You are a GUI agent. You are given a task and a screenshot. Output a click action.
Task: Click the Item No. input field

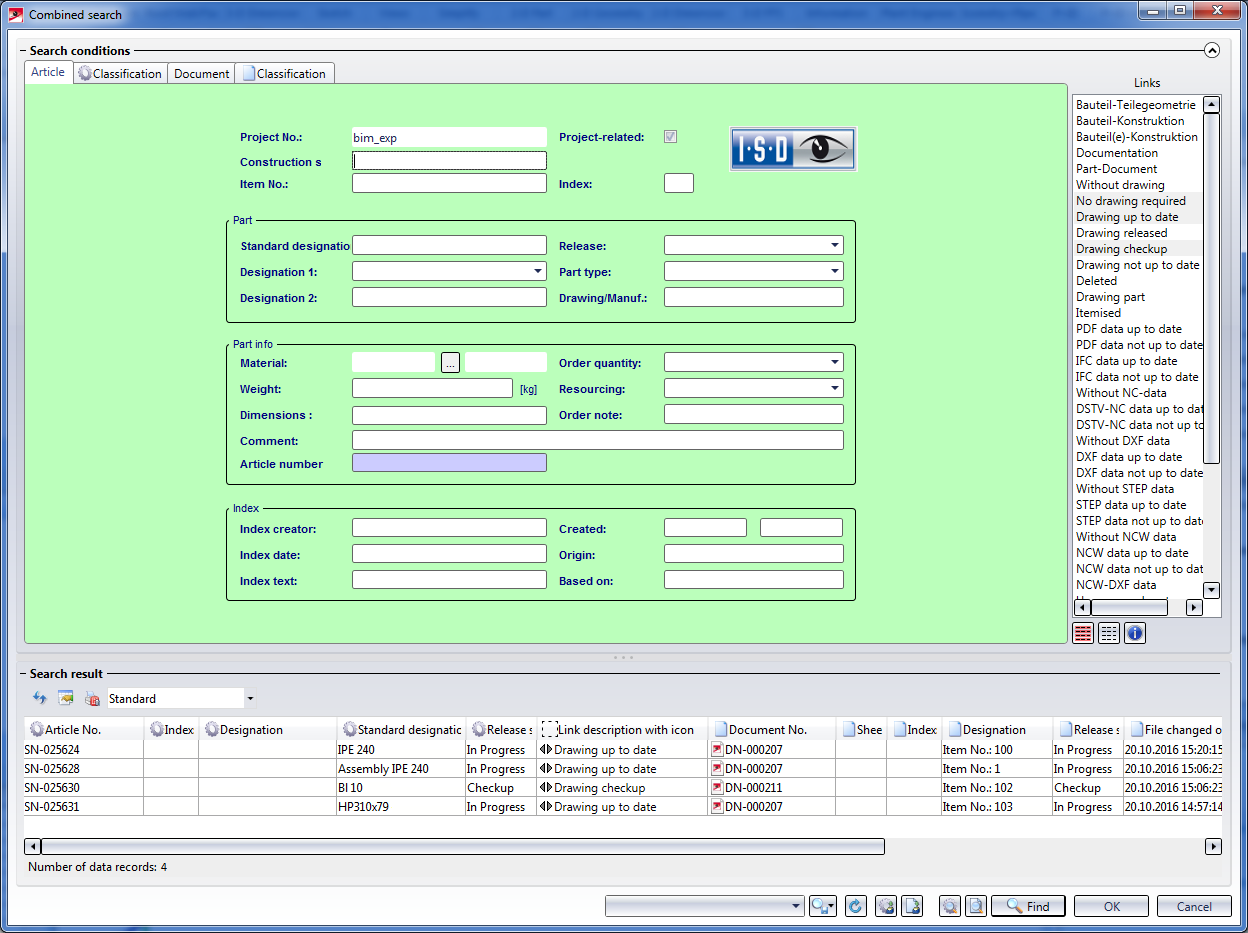(x=449, y=183)
